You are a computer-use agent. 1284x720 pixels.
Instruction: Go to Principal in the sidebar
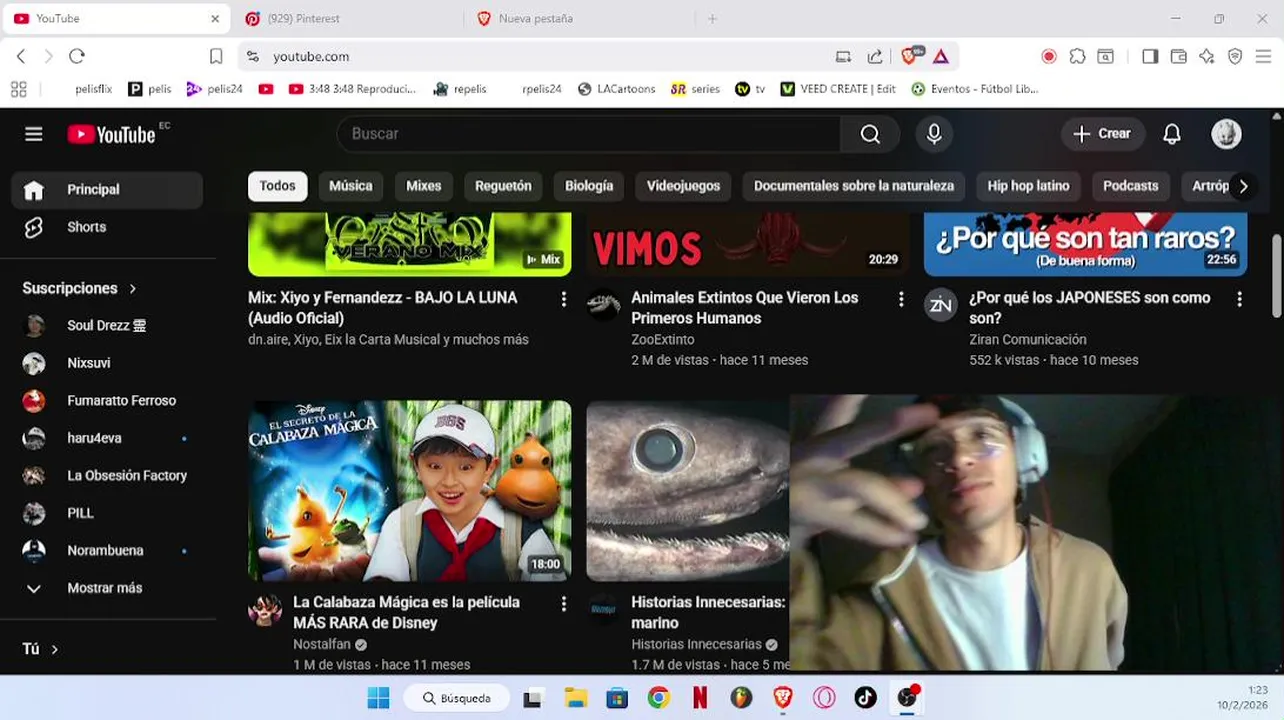click(107, 189)
